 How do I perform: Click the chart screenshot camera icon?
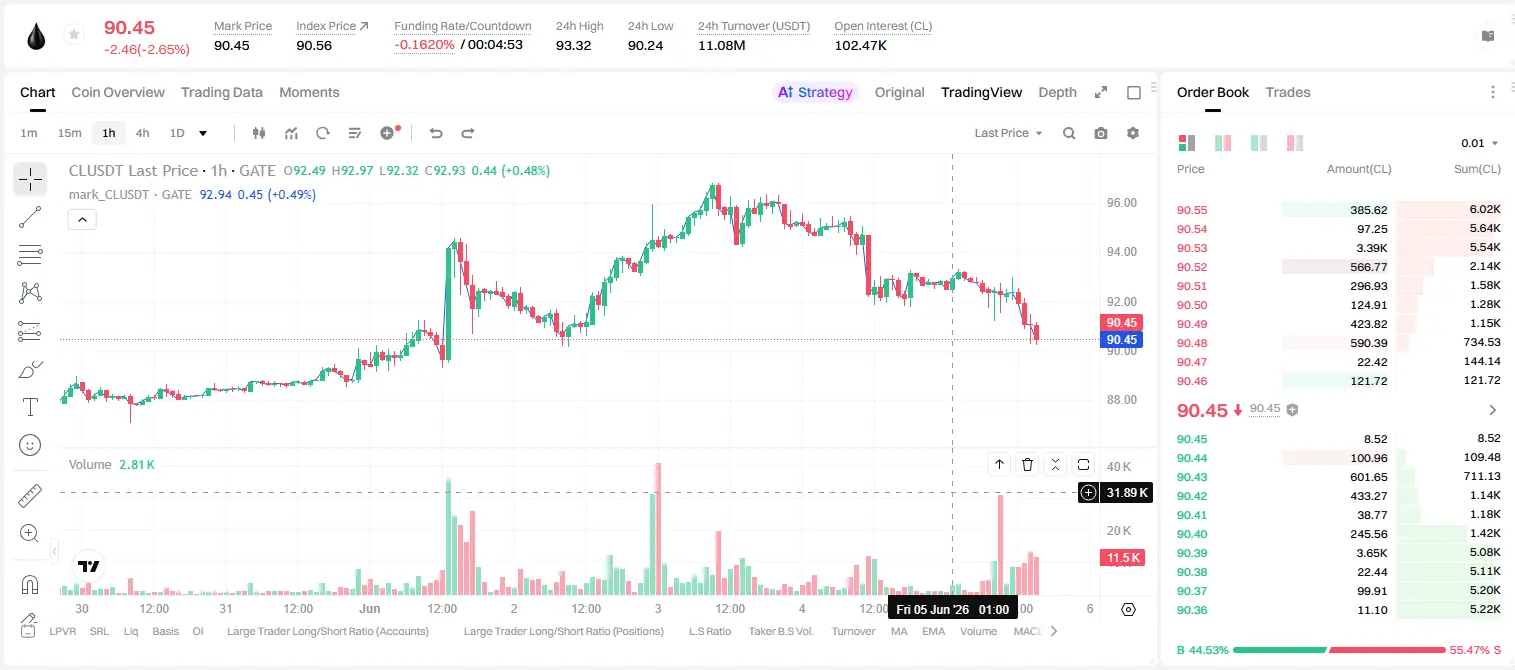point(1101,133)
